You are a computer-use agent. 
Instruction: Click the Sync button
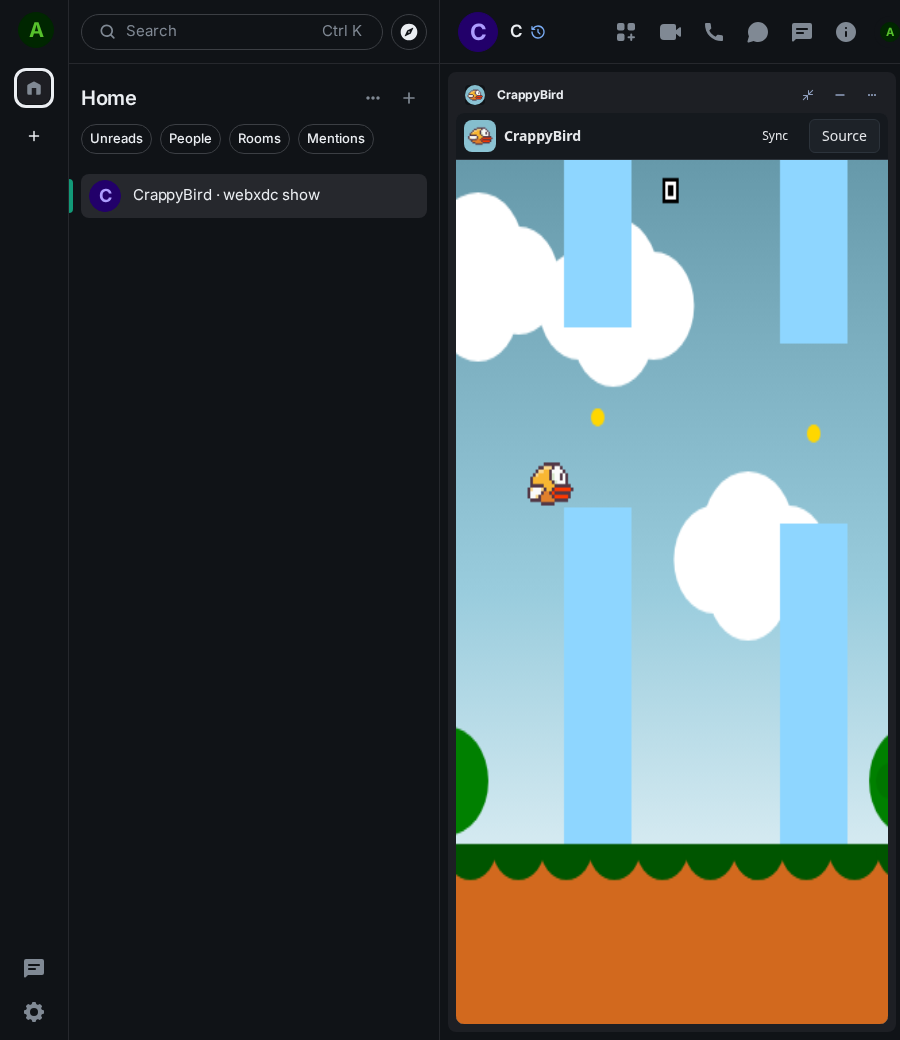[x=775, y=136]
